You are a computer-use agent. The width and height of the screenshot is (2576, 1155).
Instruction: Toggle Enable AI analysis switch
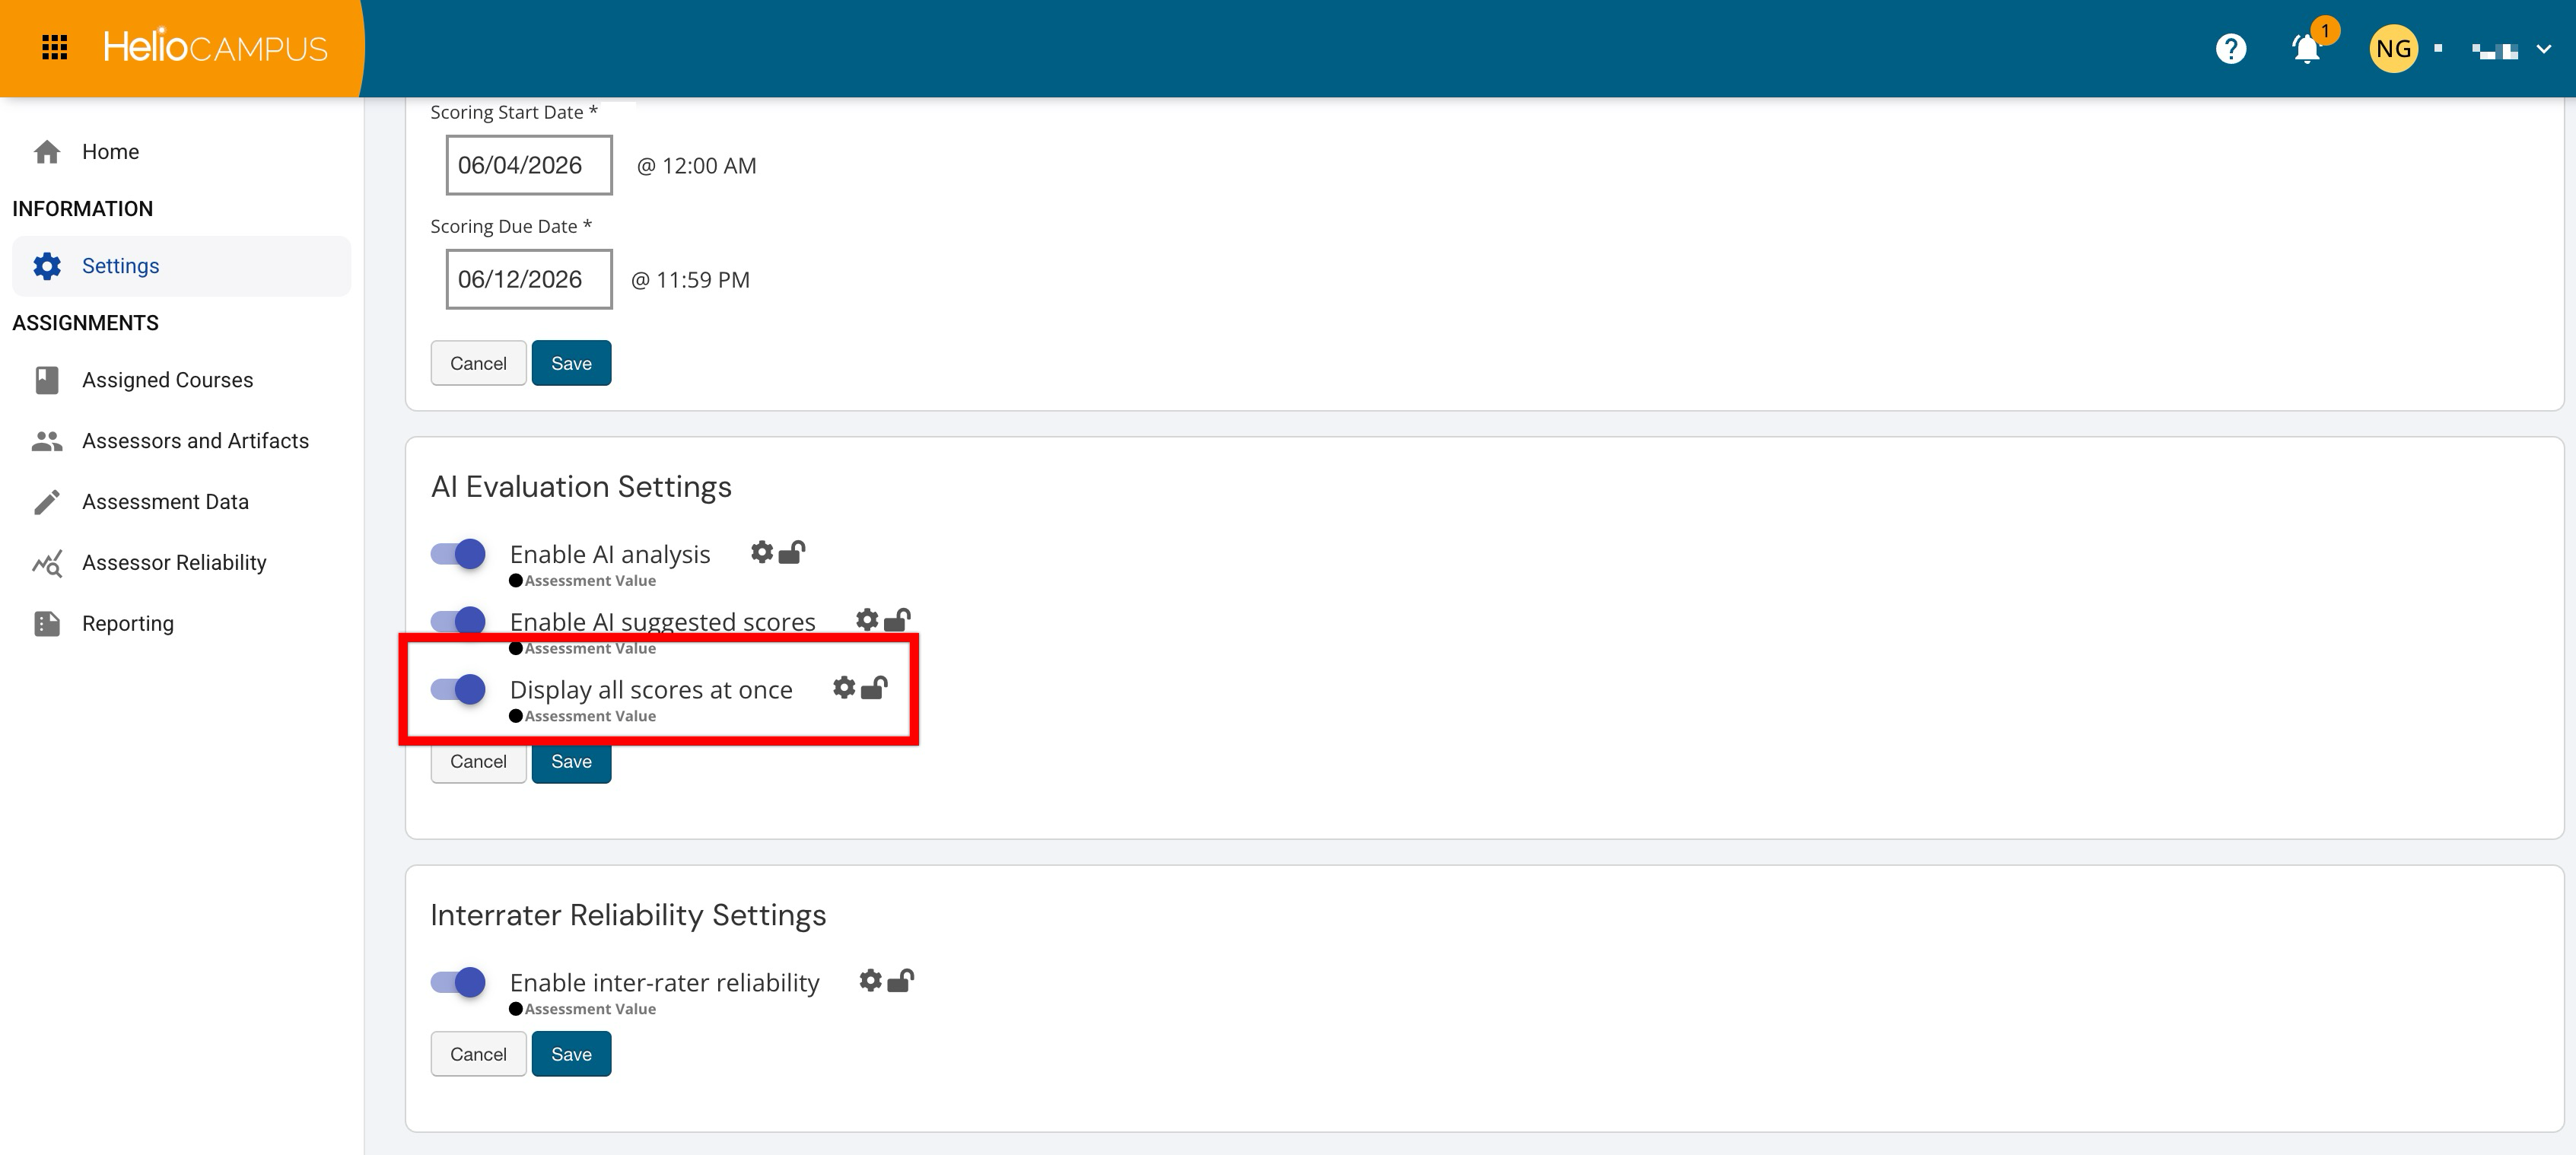click(x=458, y=554)
